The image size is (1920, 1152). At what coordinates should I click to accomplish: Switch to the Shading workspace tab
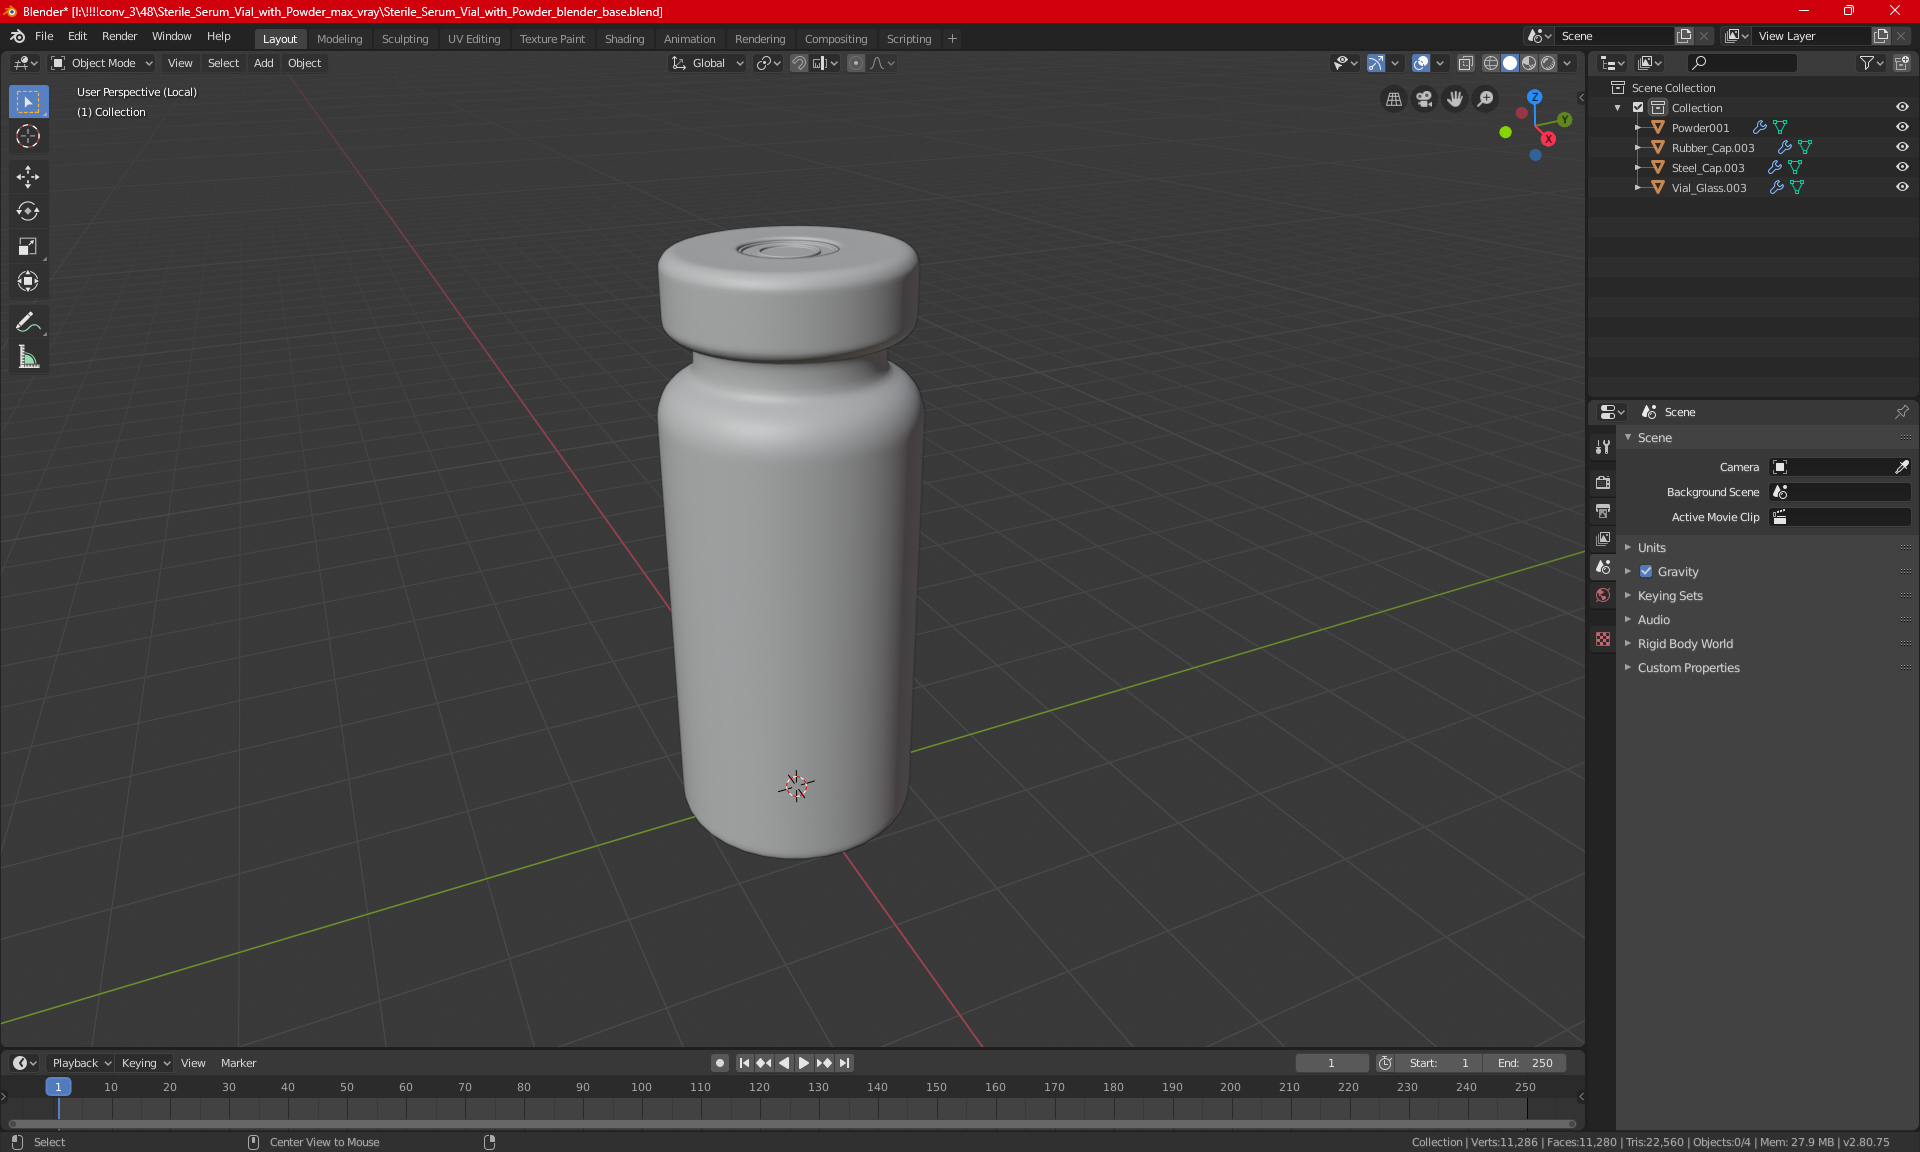(x=624, y=39)
